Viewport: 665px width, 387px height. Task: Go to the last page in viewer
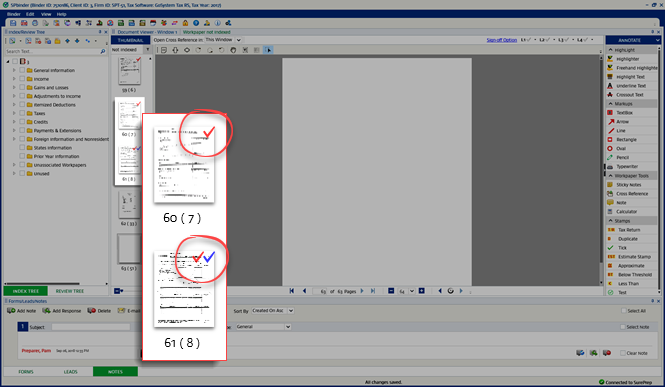pos(373,291)
